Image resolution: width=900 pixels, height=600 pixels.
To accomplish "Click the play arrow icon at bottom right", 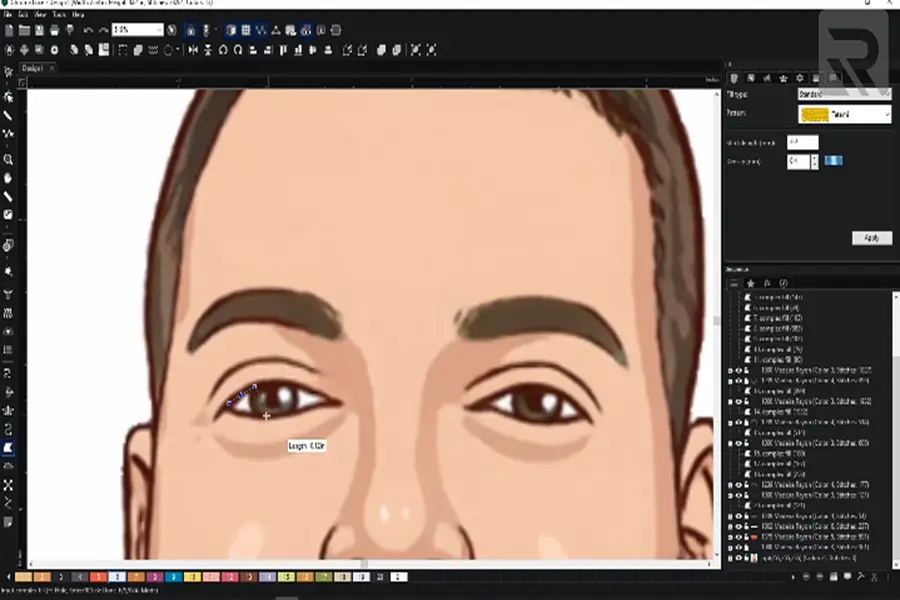I will pos(793,577).
